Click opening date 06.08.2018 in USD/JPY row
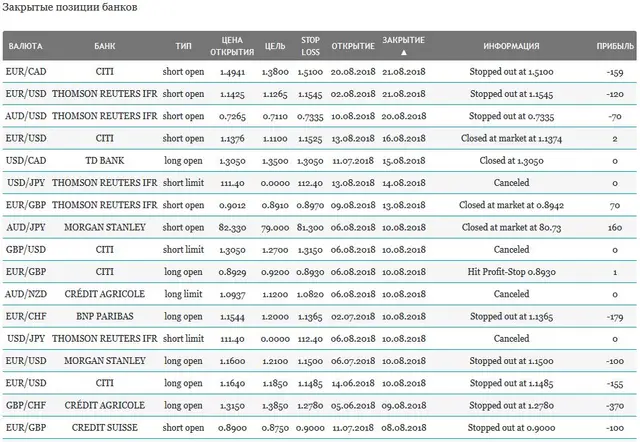The image size is (640, 442). point(353,339)
